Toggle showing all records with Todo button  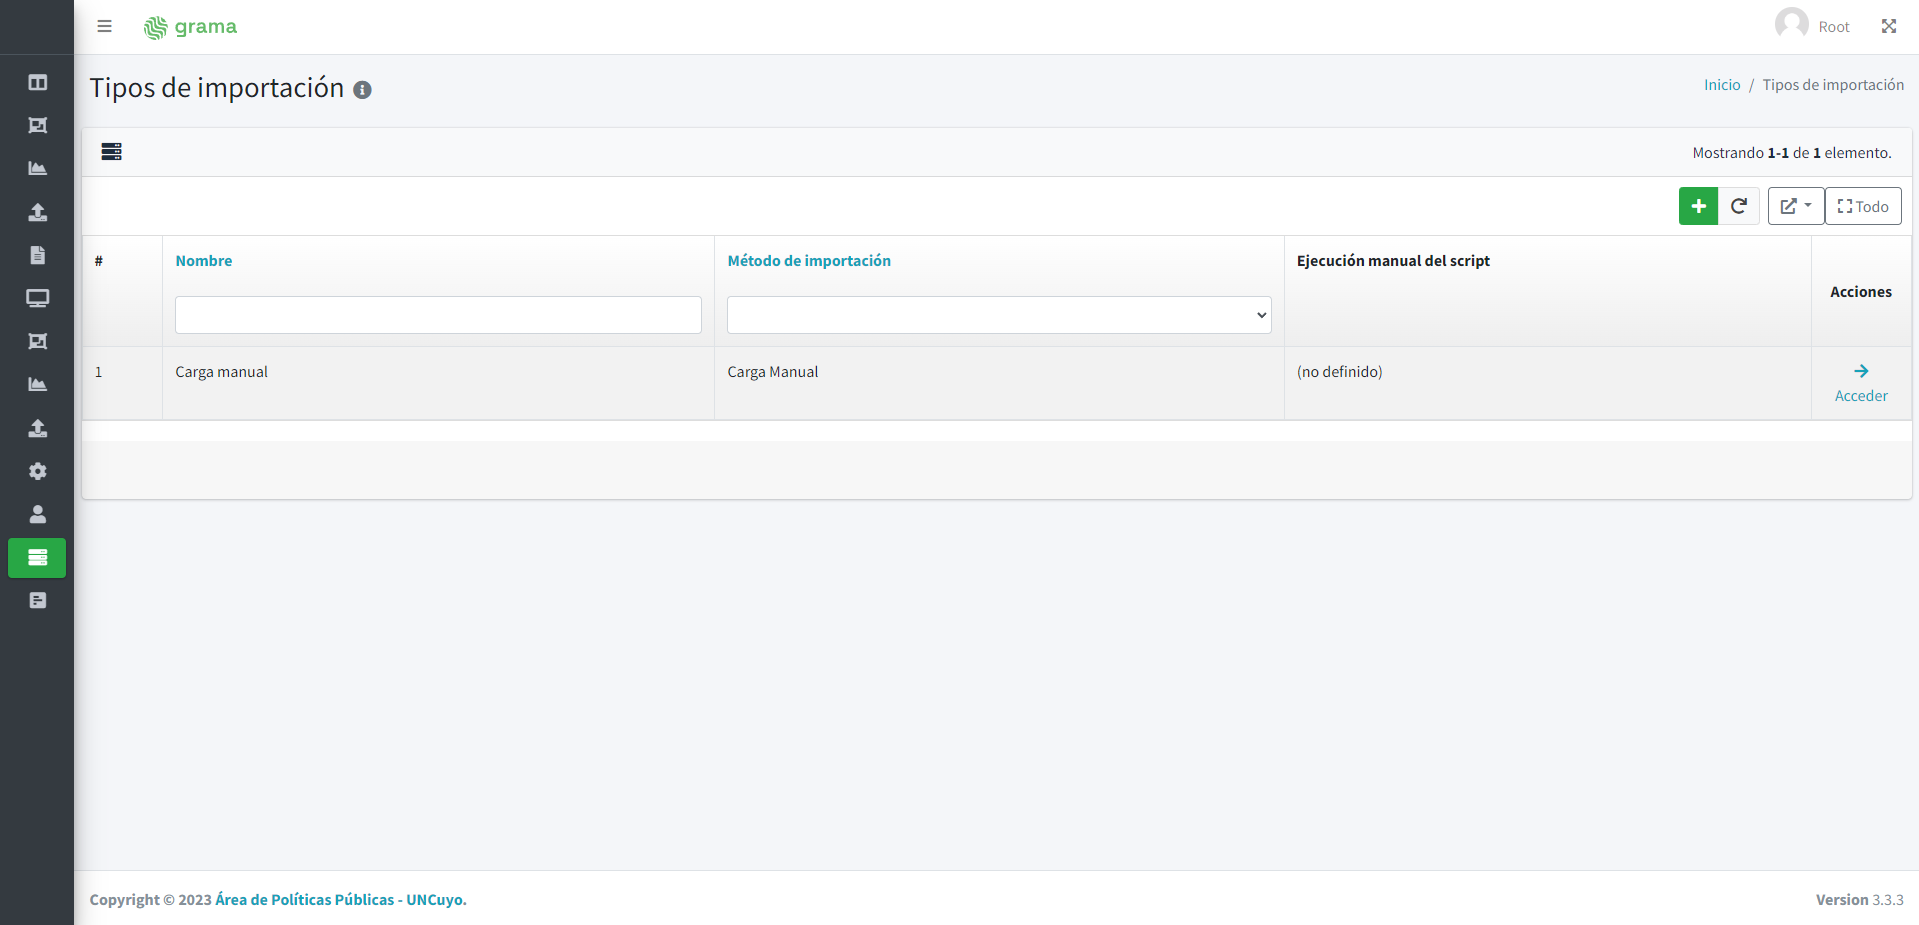point(1862,206)
